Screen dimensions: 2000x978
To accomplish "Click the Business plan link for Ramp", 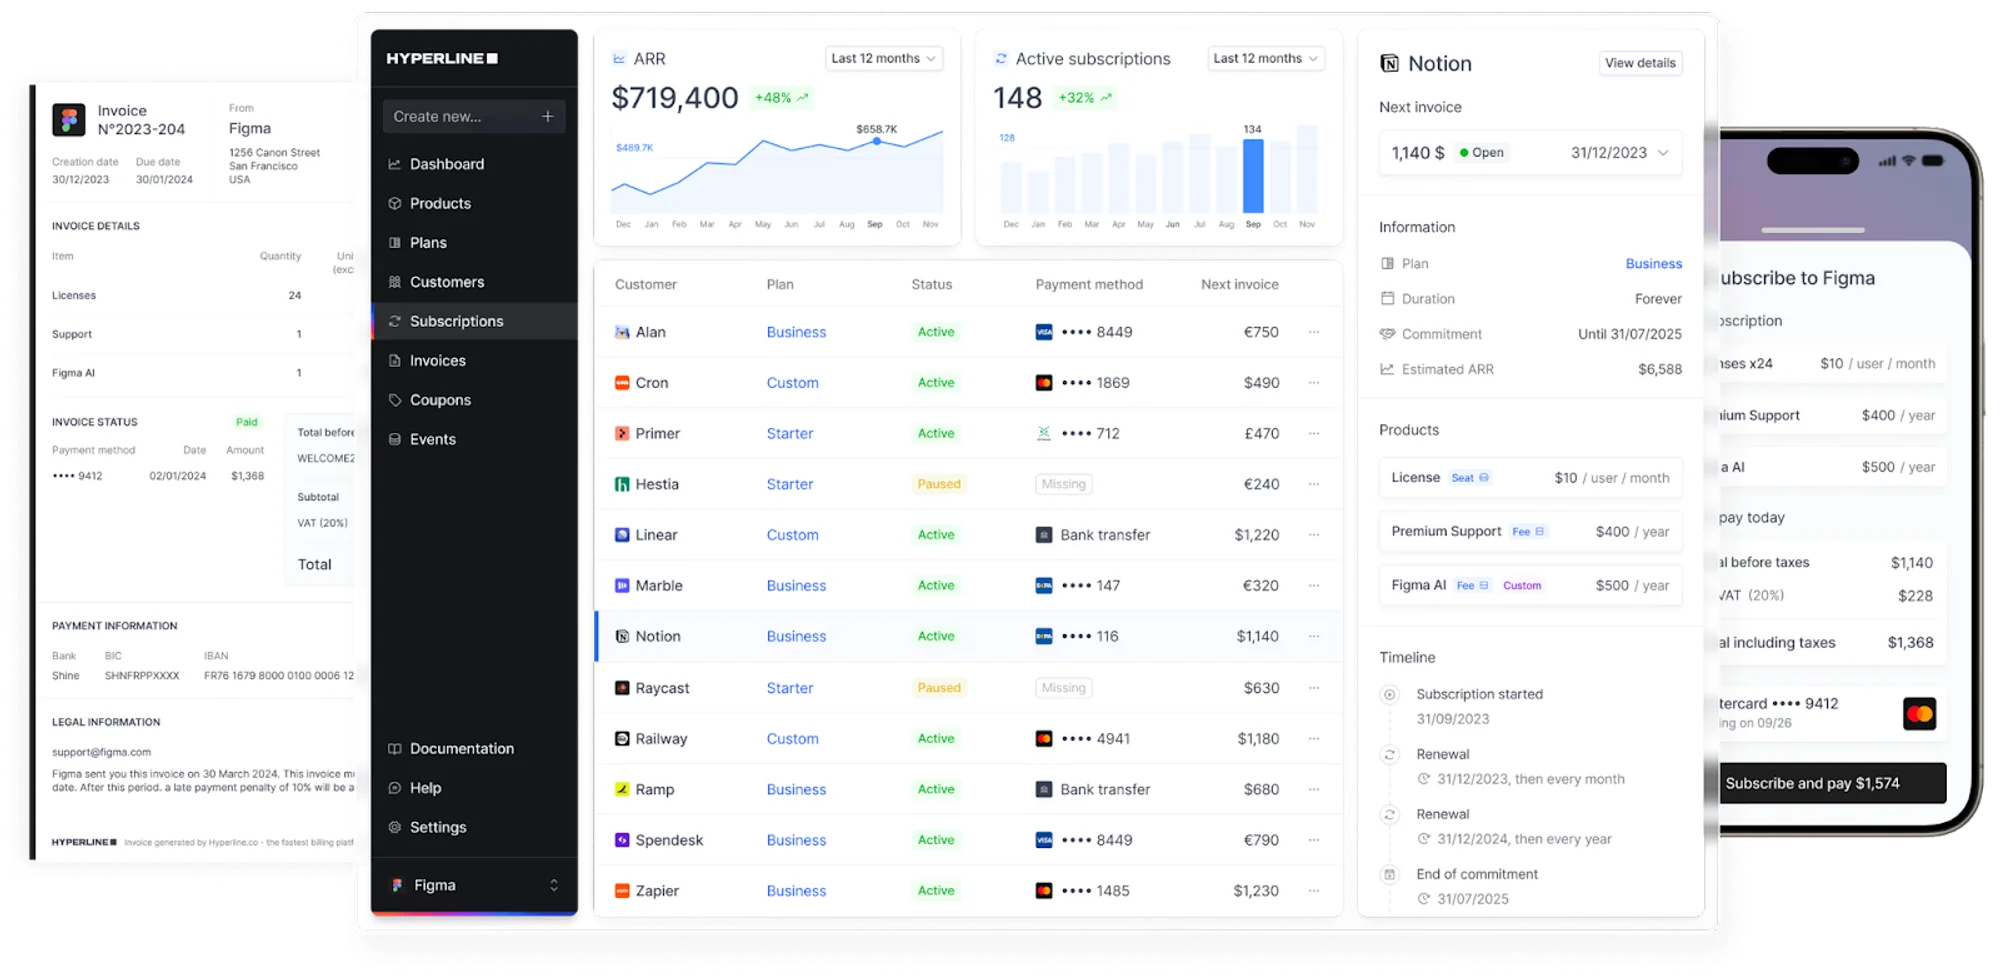I will (796, 789).
